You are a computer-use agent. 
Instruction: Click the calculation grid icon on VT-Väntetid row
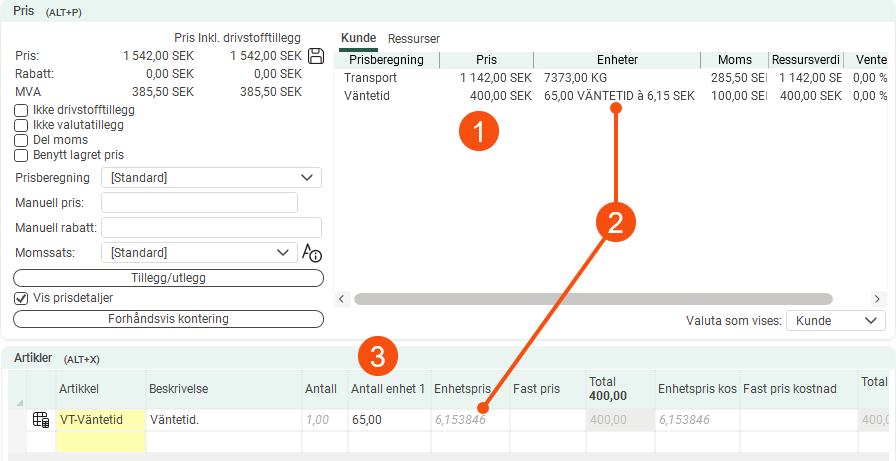41,420
